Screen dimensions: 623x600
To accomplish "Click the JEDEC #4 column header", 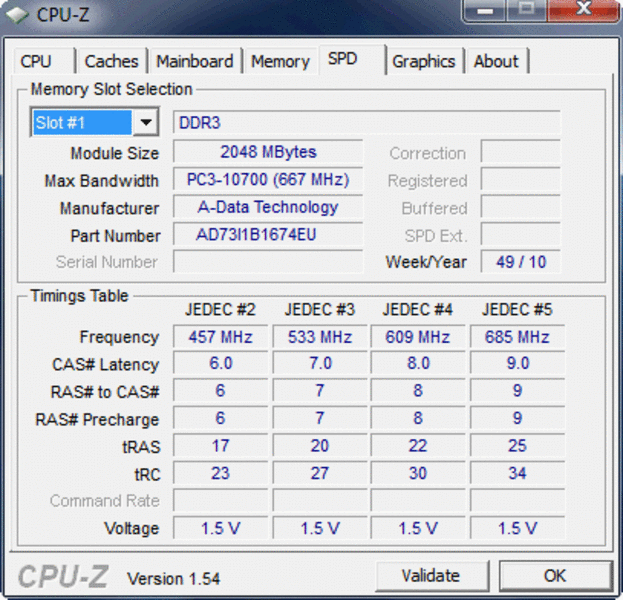I will click(418, 310).
